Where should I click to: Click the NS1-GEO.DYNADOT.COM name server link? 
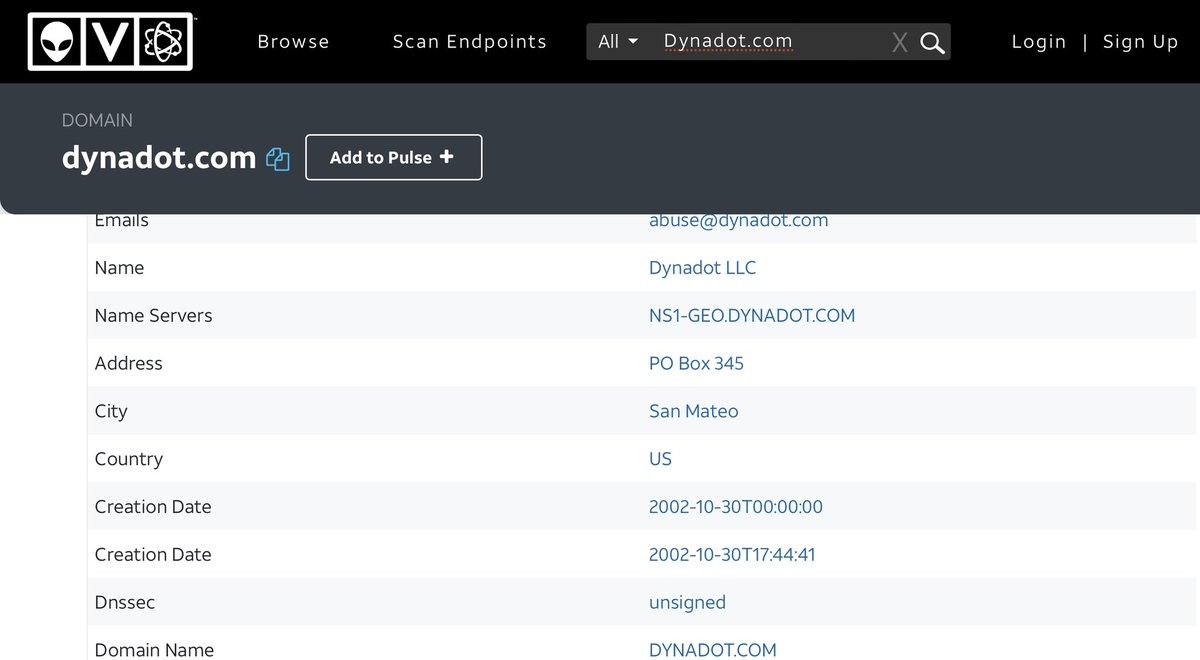coord(751,316)
